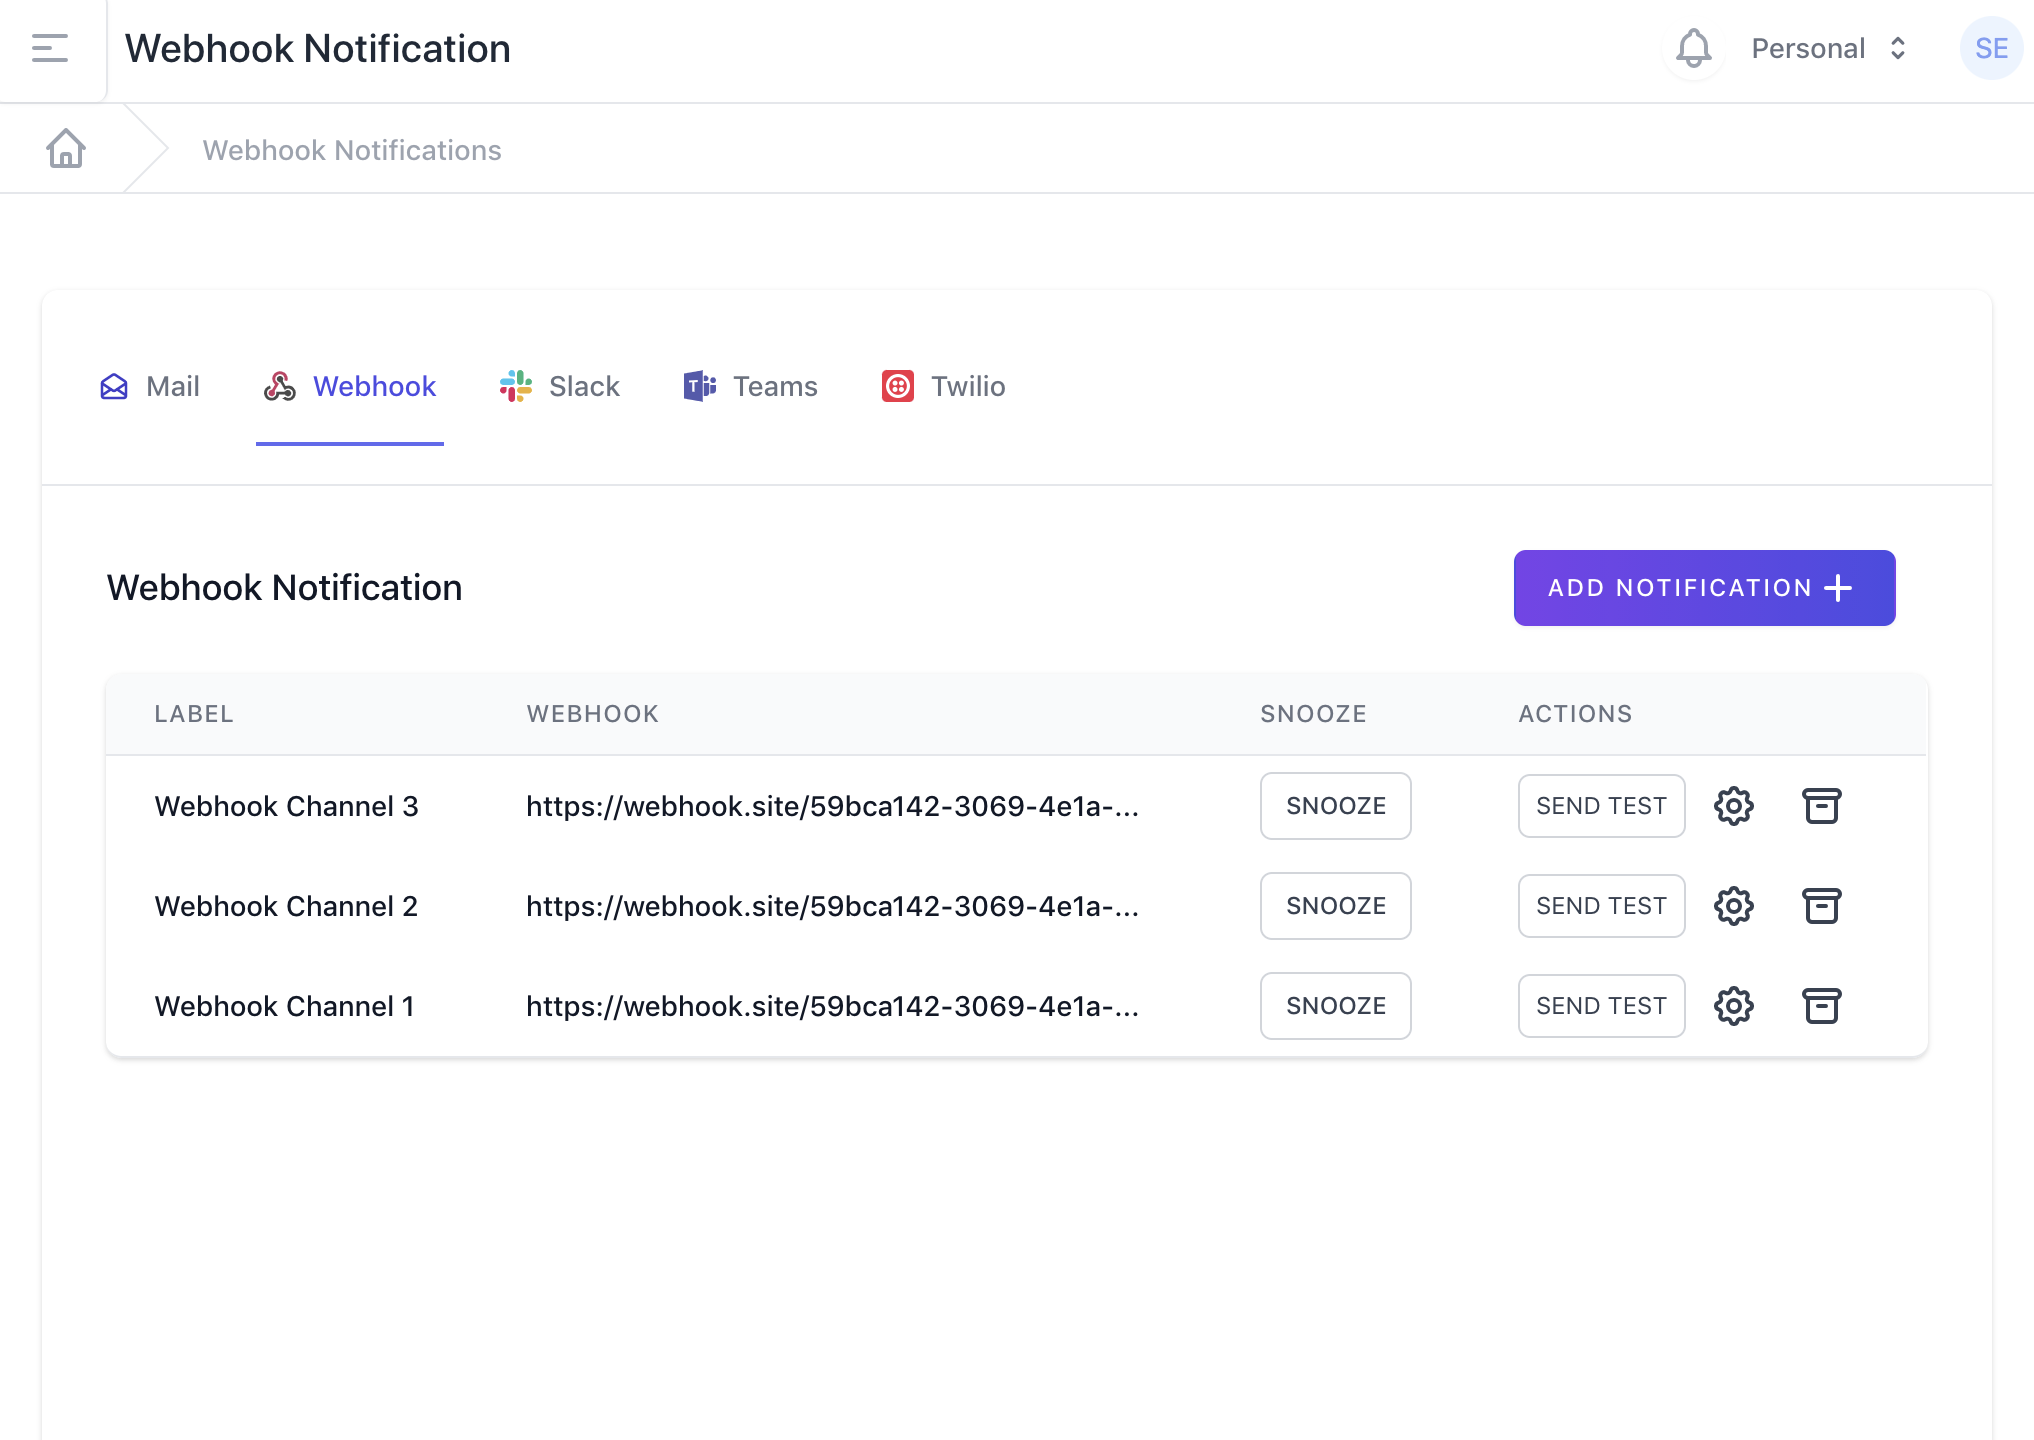Click the SE user avatar
The image size is (2034, 1440).
click(1990, 48)
